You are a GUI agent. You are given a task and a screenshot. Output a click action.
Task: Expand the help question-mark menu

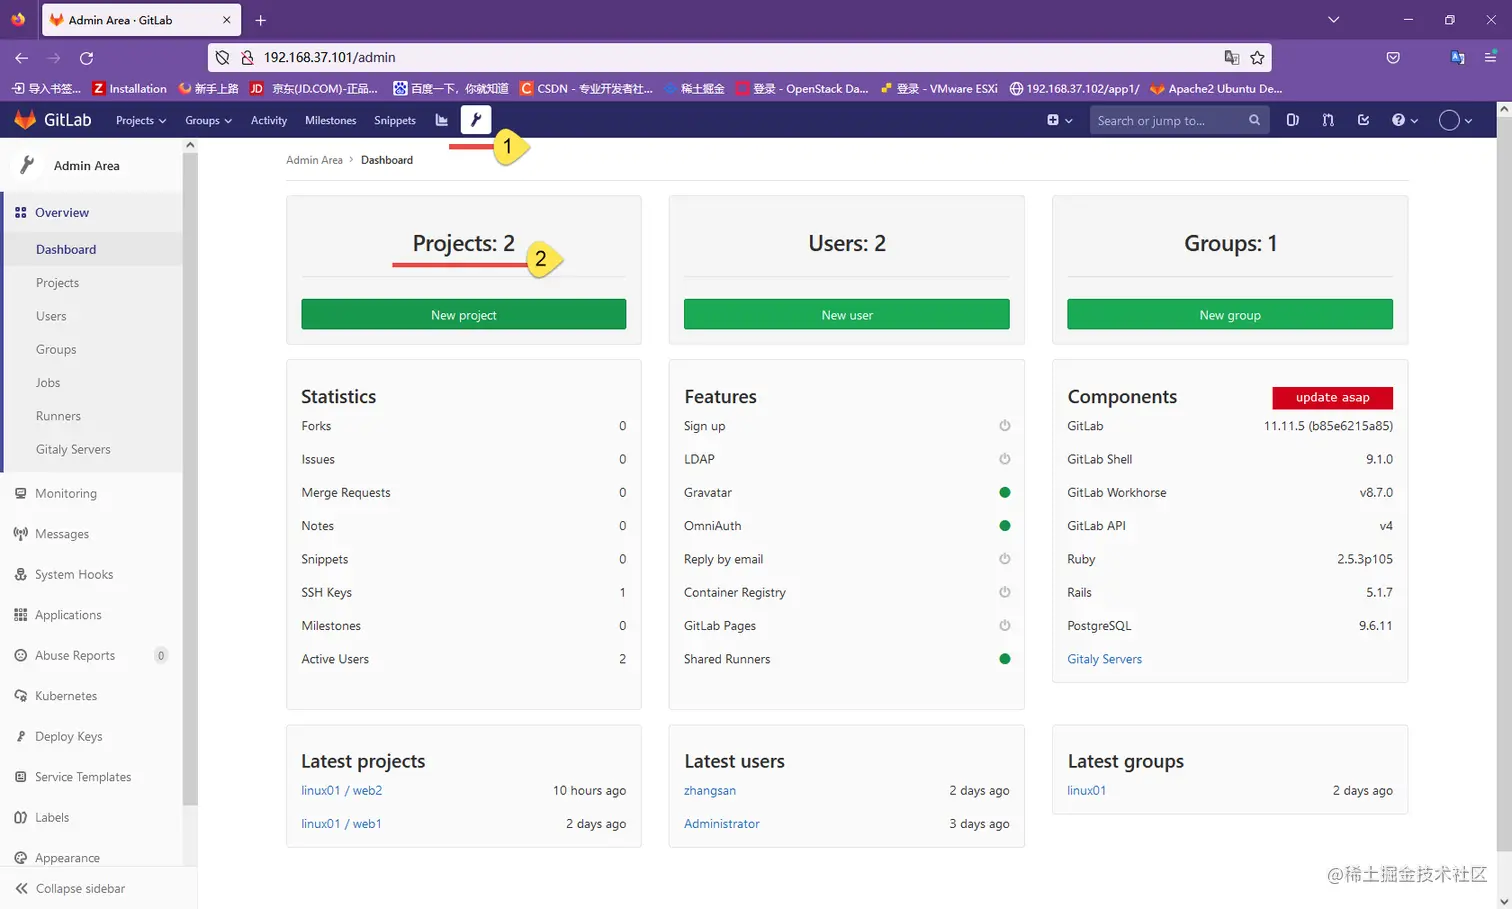1405,120
